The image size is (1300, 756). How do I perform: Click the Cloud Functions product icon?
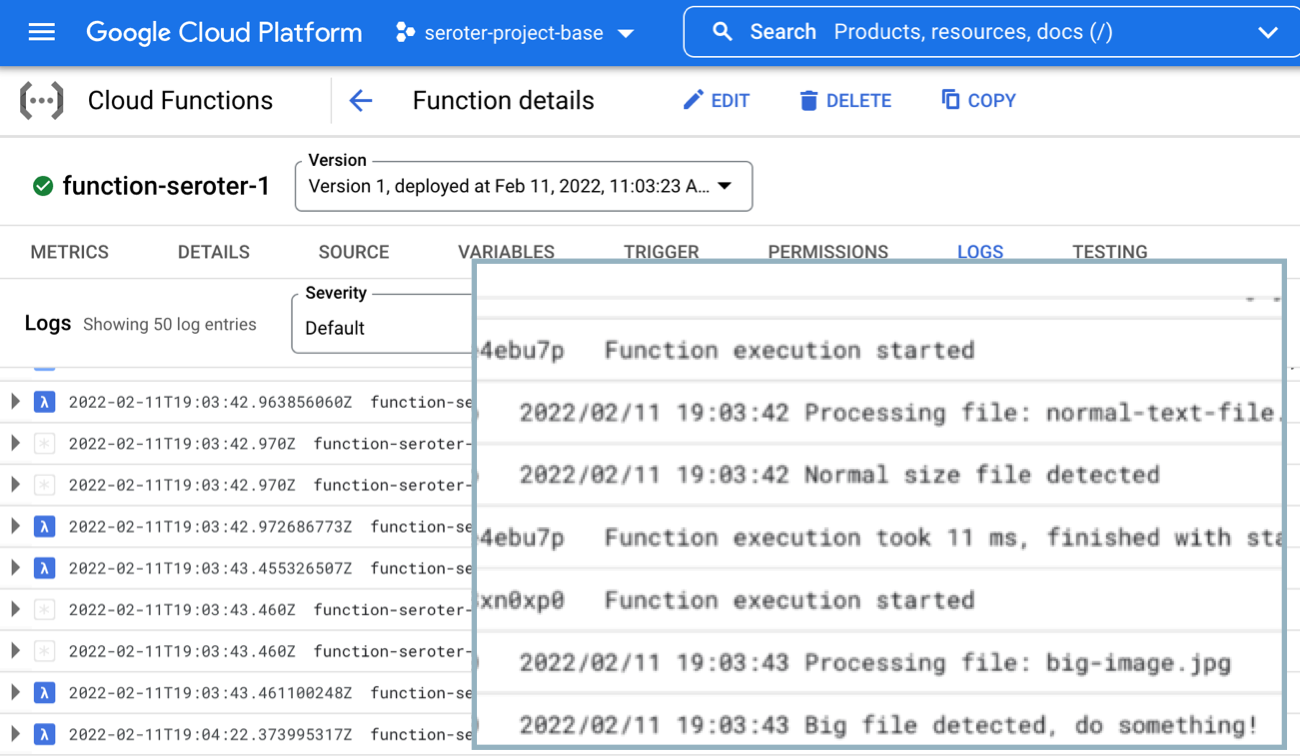pos(42,101)
